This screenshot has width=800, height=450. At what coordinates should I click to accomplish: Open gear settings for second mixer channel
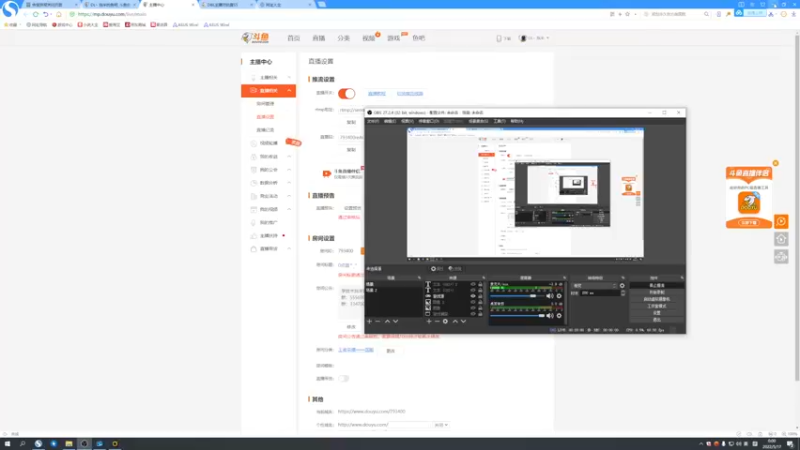pyautogui.click(x=559, y=316)
